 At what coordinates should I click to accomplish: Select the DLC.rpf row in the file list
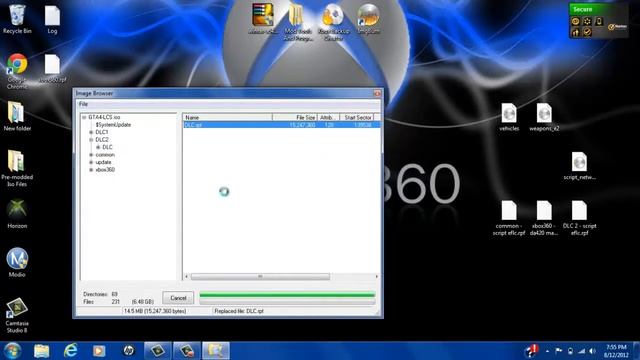tap(281, 125)
